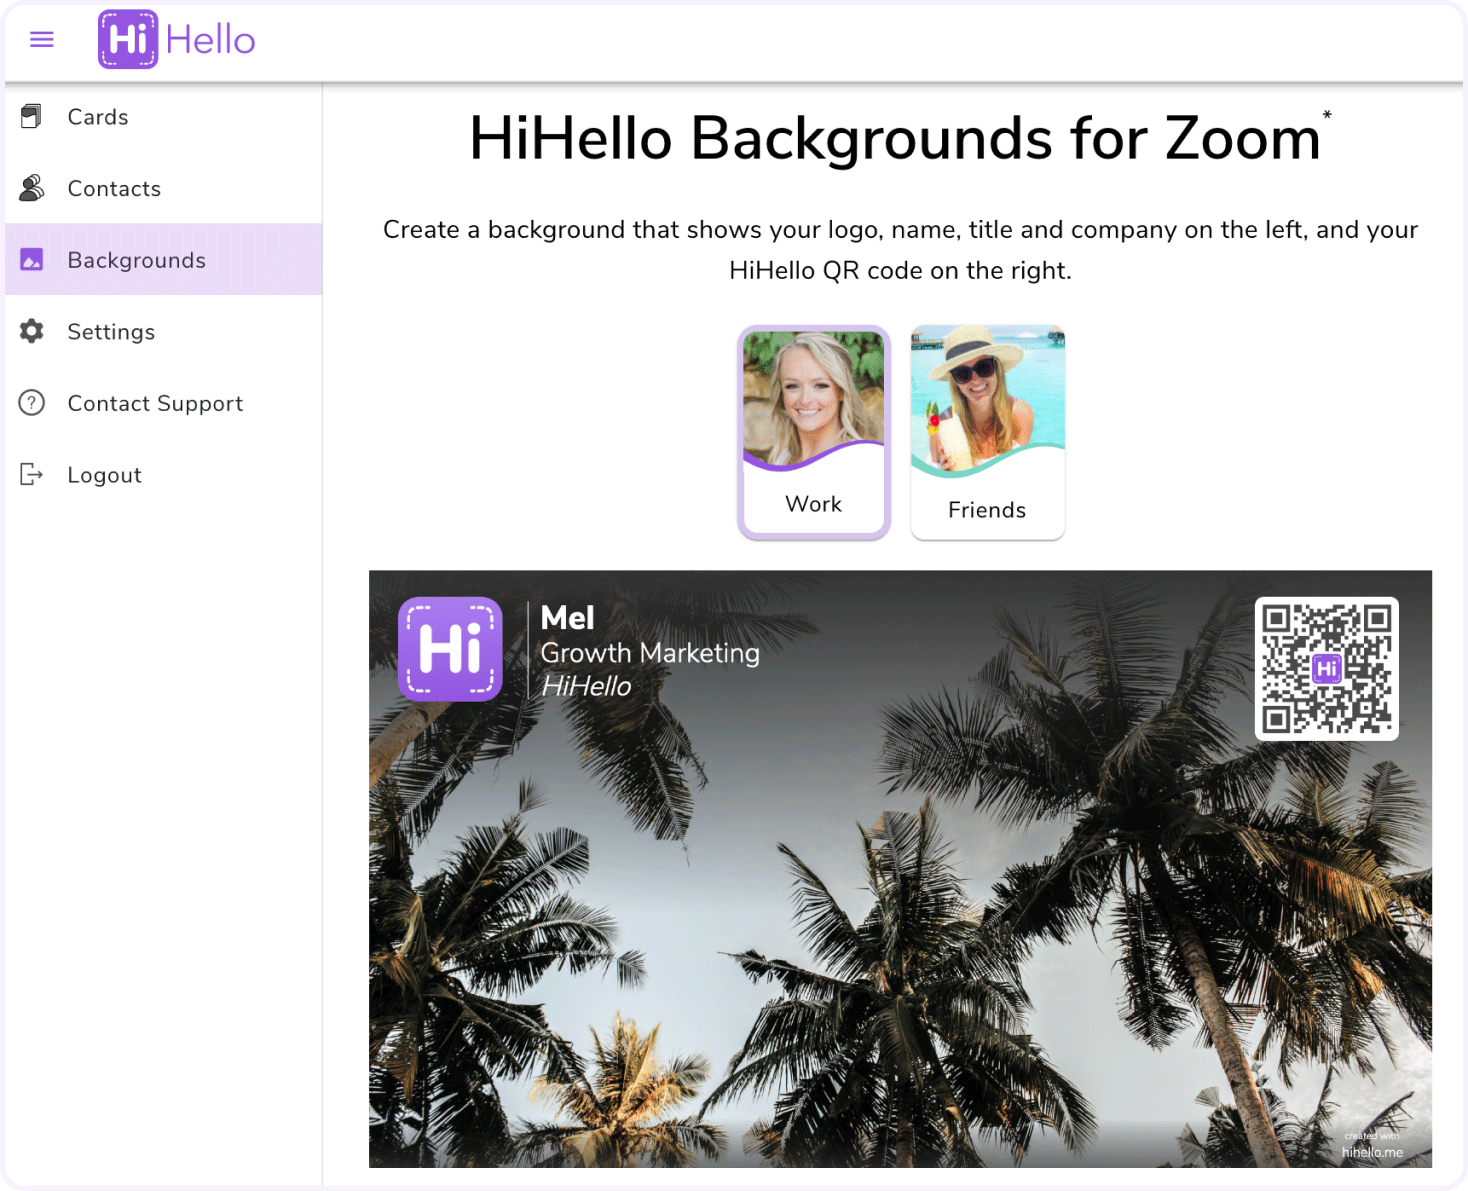Select the Friends card thumbnail
This screenshot has height=1191, width=1468.
coord(987,432)
